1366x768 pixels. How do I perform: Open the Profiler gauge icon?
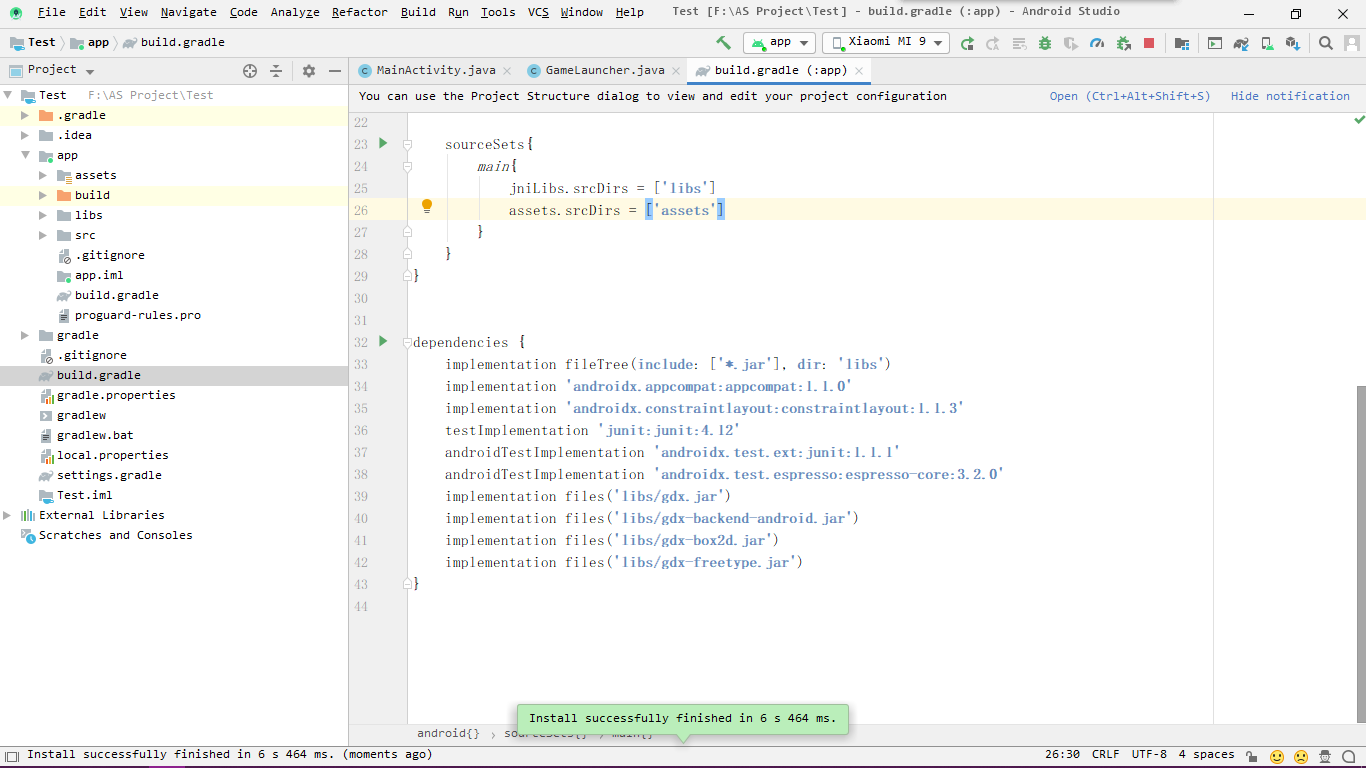(1097, 43)
